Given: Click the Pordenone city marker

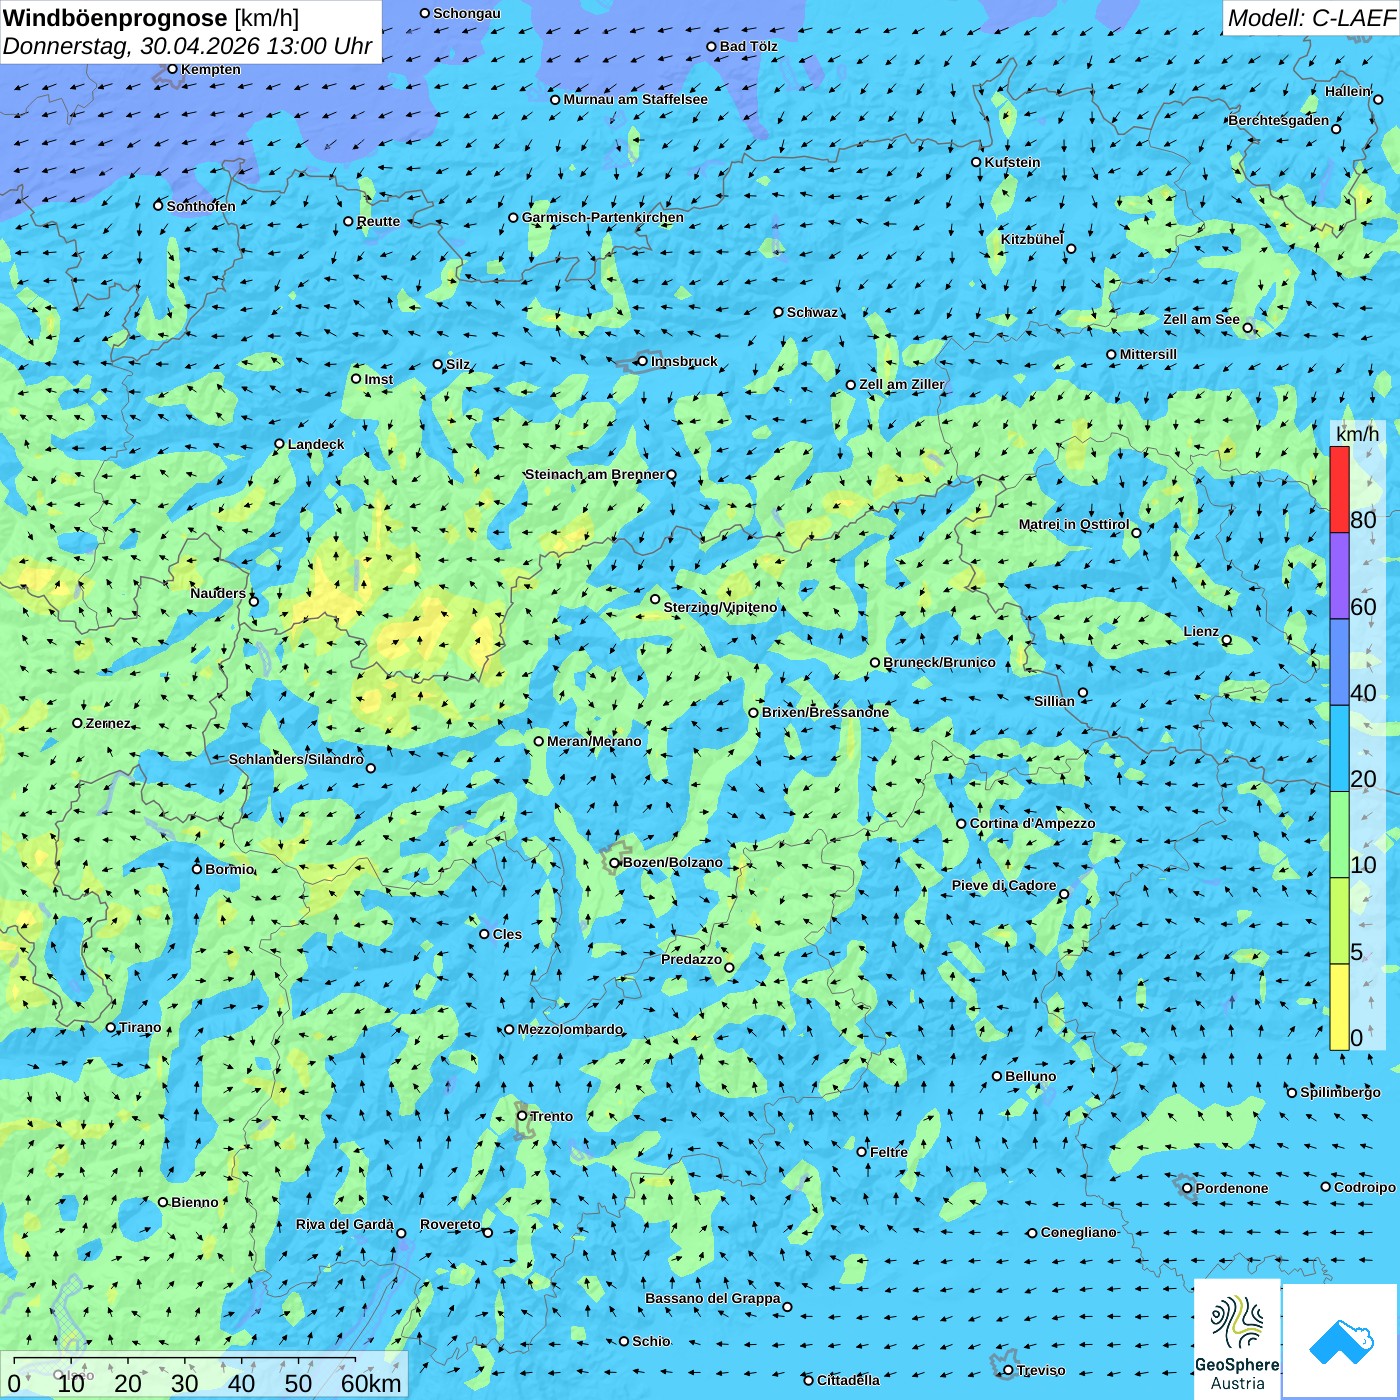Looking at the screenshot, I should point(1187,1188).
